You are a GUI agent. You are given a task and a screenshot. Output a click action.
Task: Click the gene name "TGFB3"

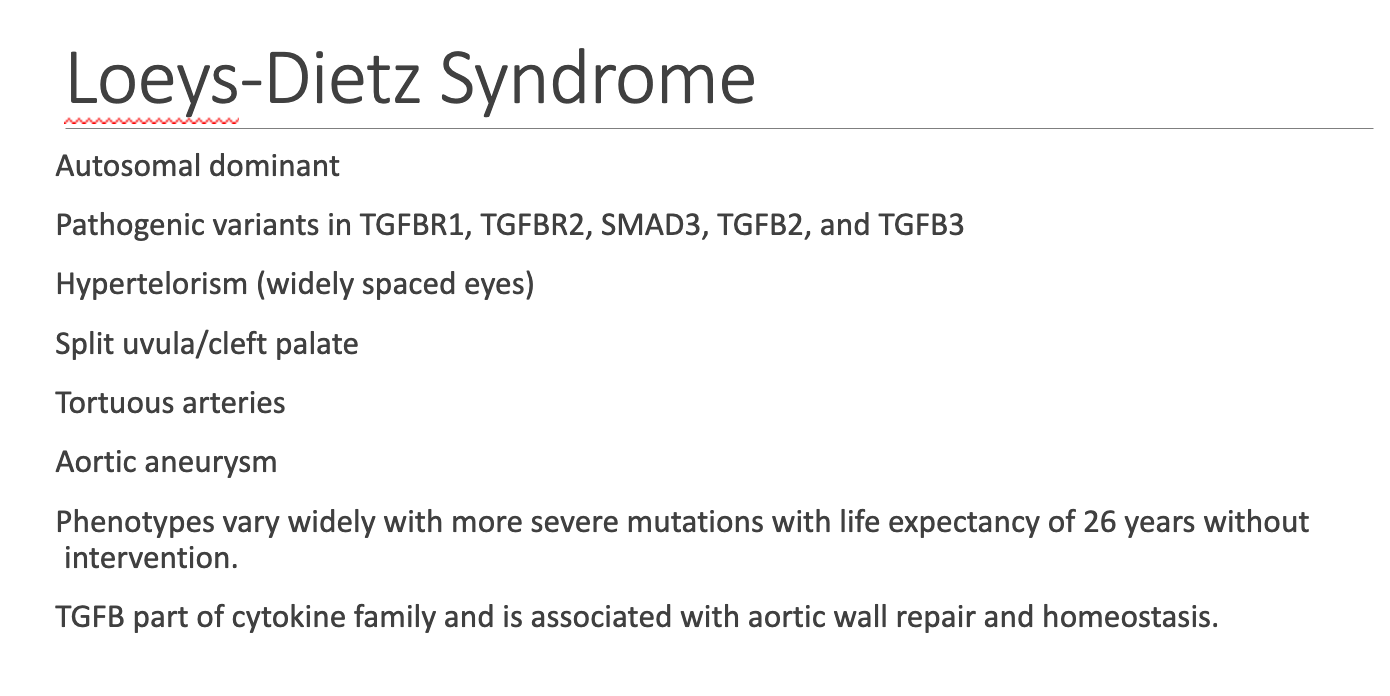point(922,225)
